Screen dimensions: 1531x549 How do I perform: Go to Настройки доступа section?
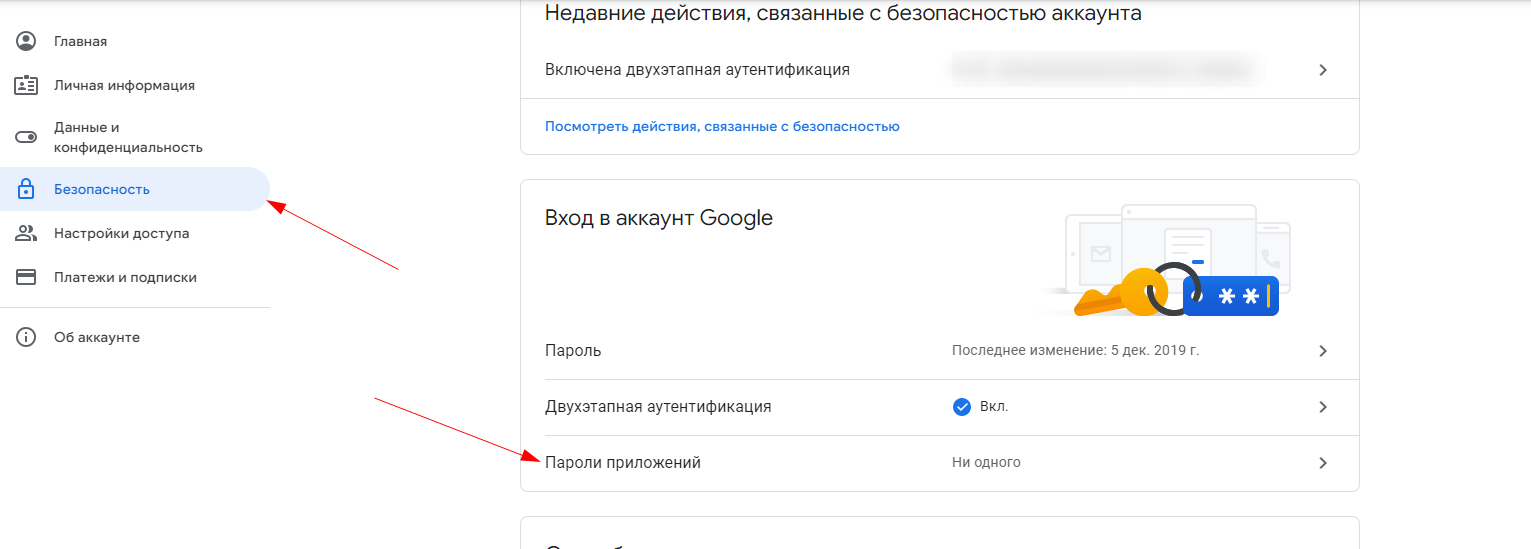point(121,233)
